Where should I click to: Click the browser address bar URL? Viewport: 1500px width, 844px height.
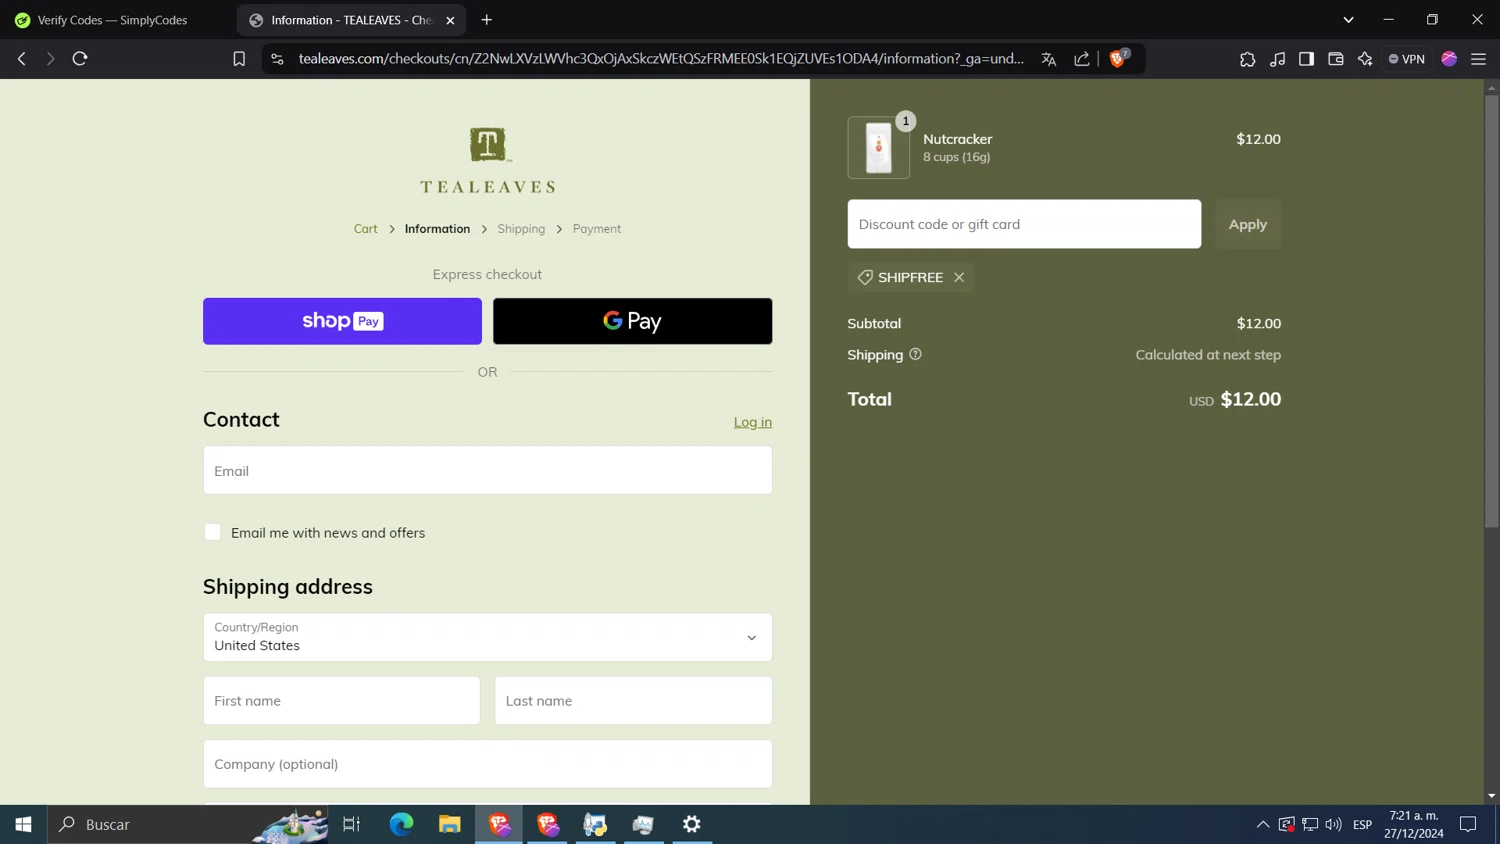point(661,59)
